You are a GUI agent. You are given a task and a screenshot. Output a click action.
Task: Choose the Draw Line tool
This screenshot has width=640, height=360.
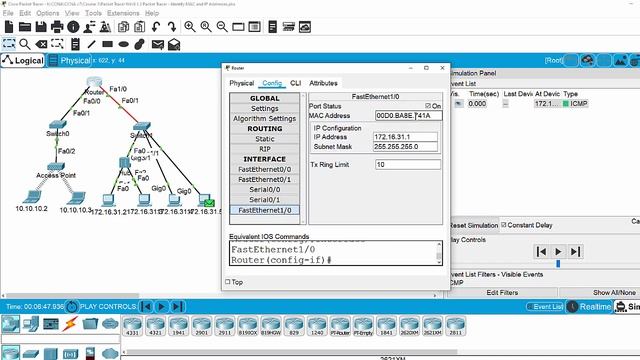91,44
